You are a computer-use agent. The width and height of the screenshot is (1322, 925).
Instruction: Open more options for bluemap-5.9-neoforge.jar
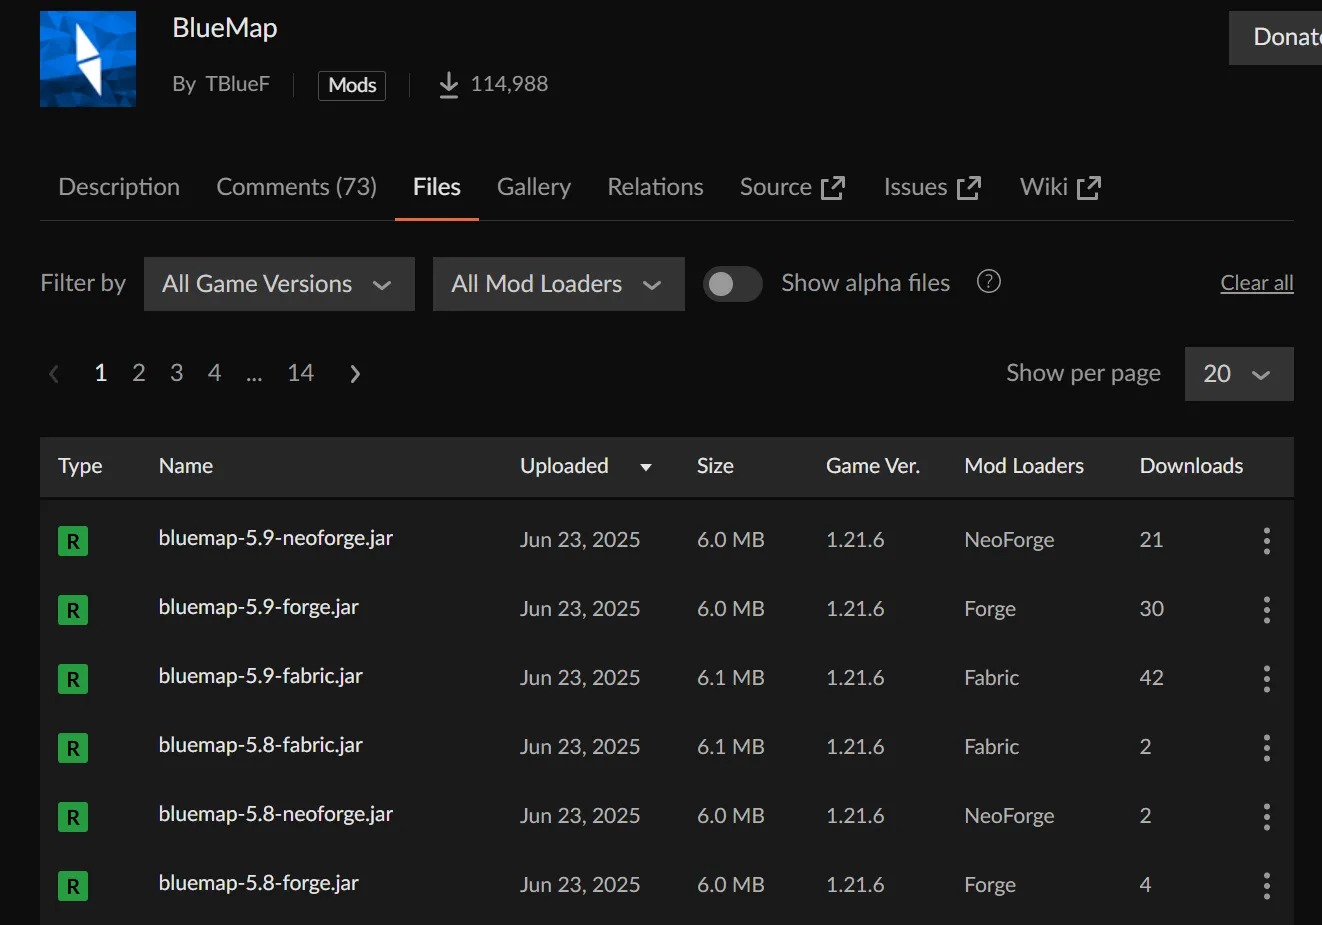[x=1267, y=541]
